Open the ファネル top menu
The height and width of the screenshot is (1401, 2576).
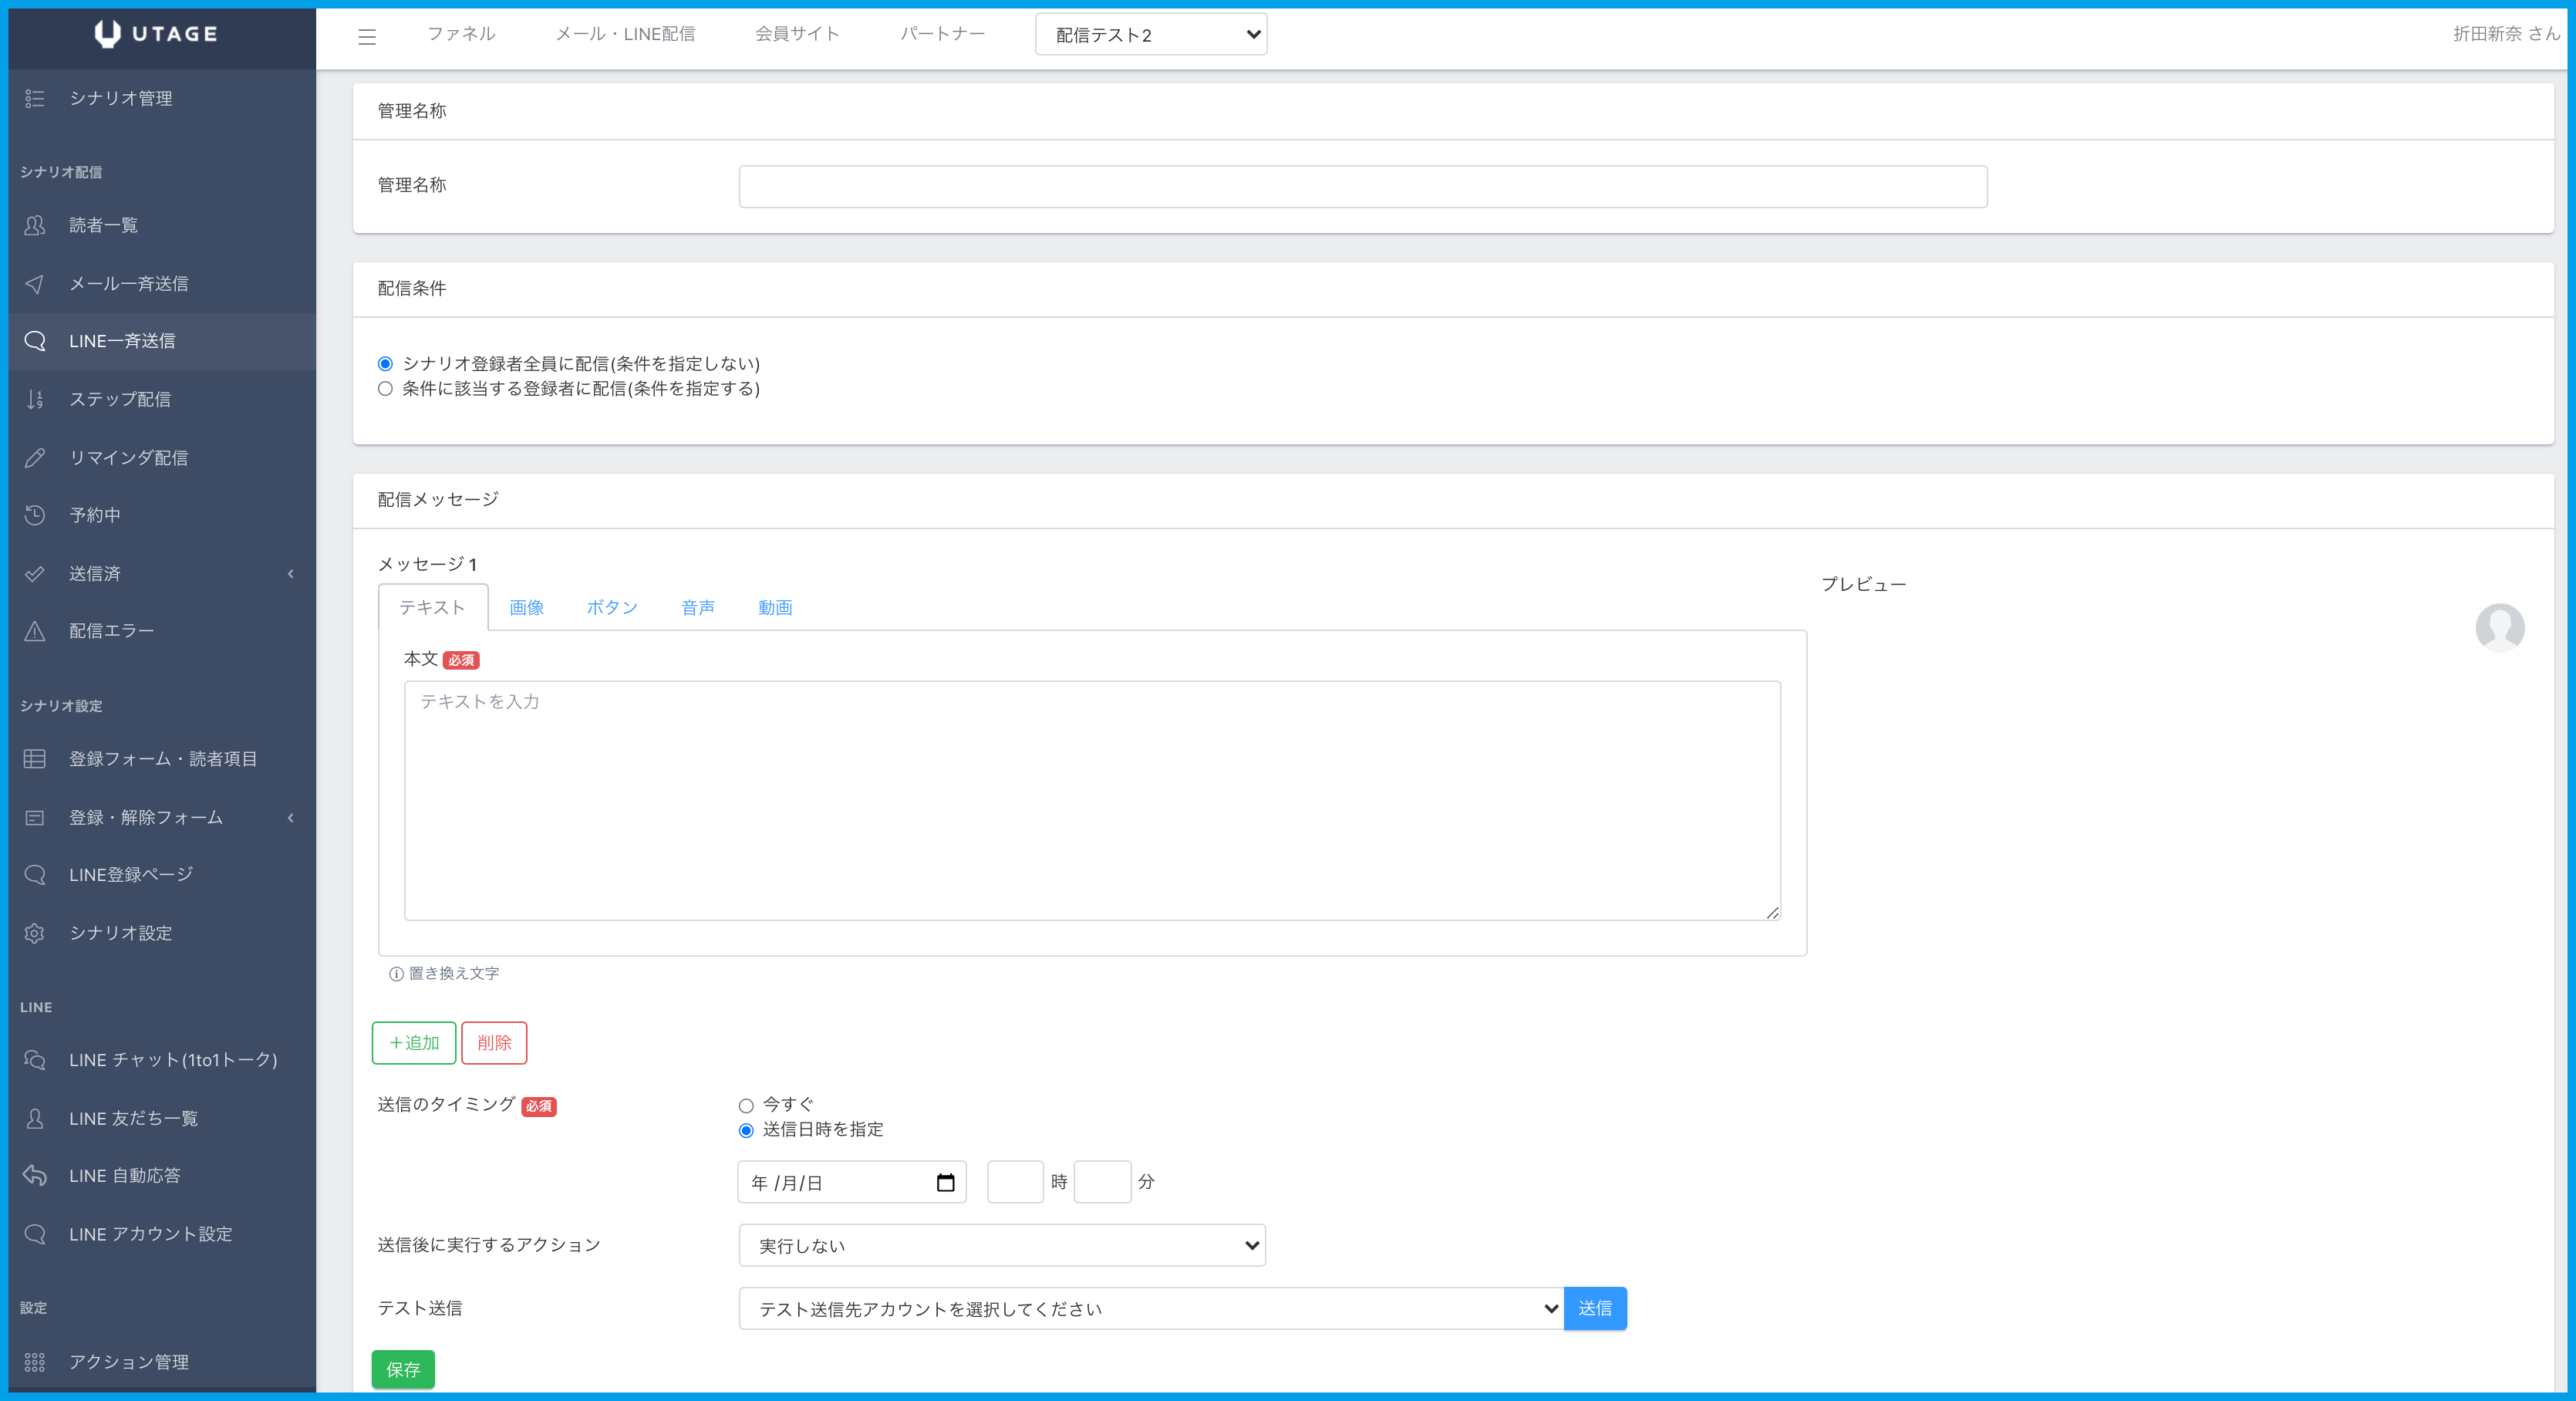click(x=461, y=34)
